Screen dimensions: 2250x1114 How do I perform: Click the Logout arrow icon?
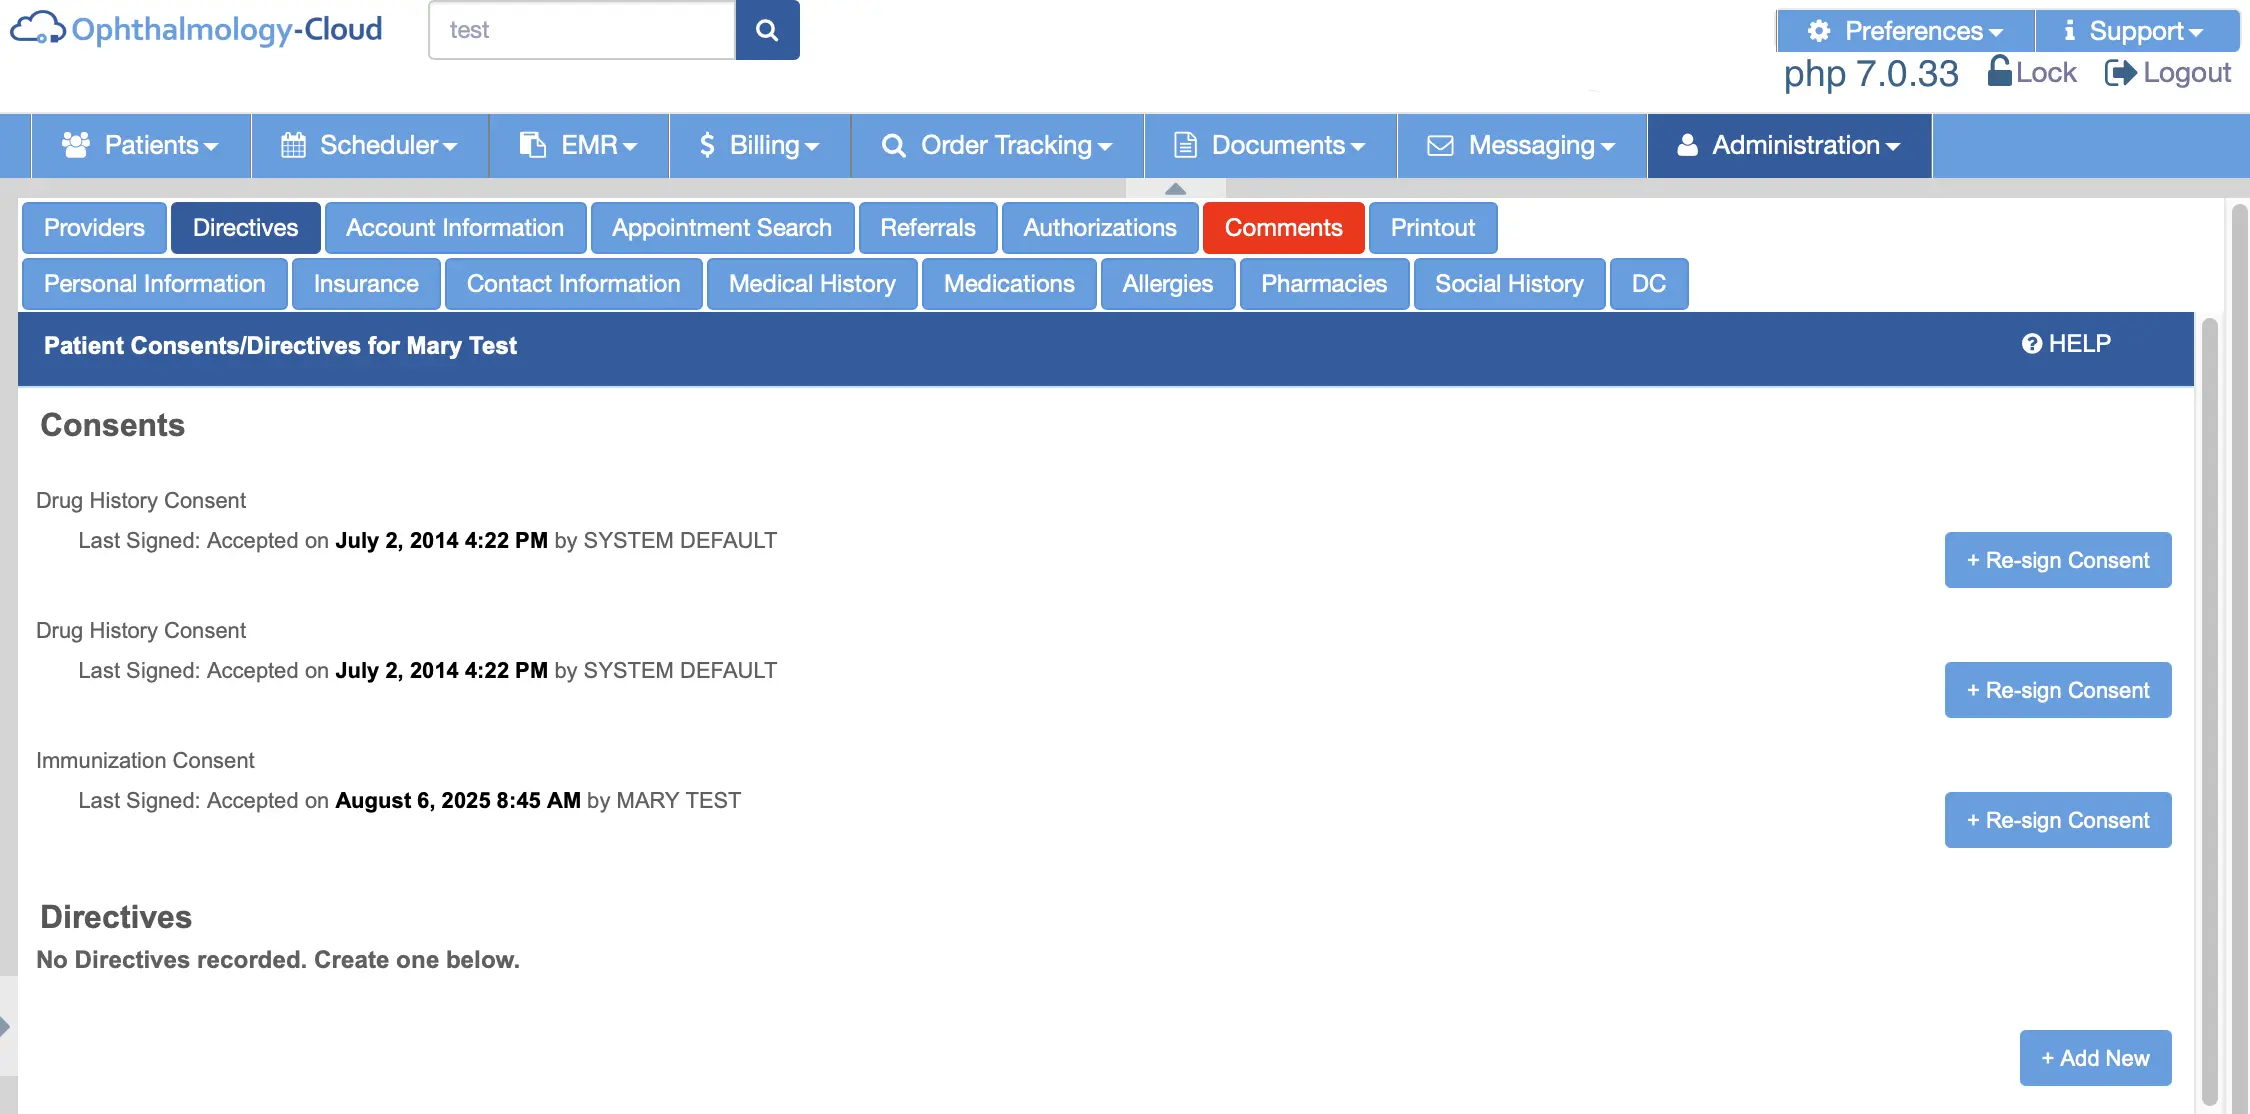pyautogui.click(x=2120, y=72)
